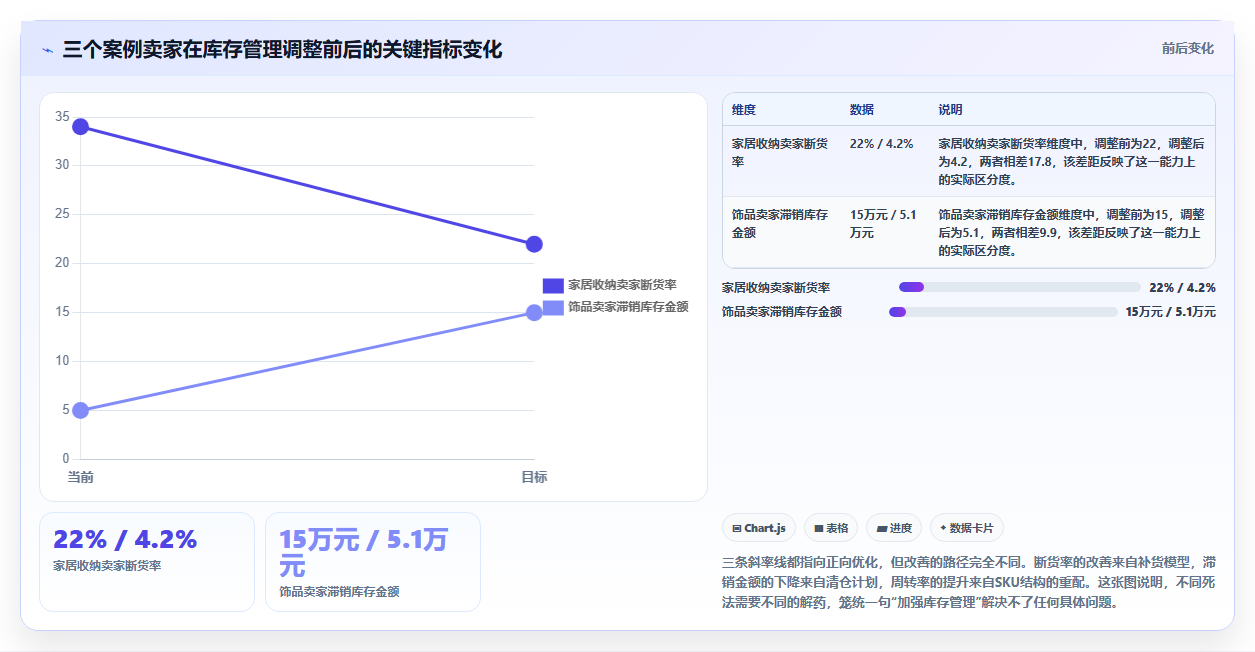Screen dimensions: 1255x652
Task: Click the diamond icon in 数据卡片 tag
Action: pos(943,528)
